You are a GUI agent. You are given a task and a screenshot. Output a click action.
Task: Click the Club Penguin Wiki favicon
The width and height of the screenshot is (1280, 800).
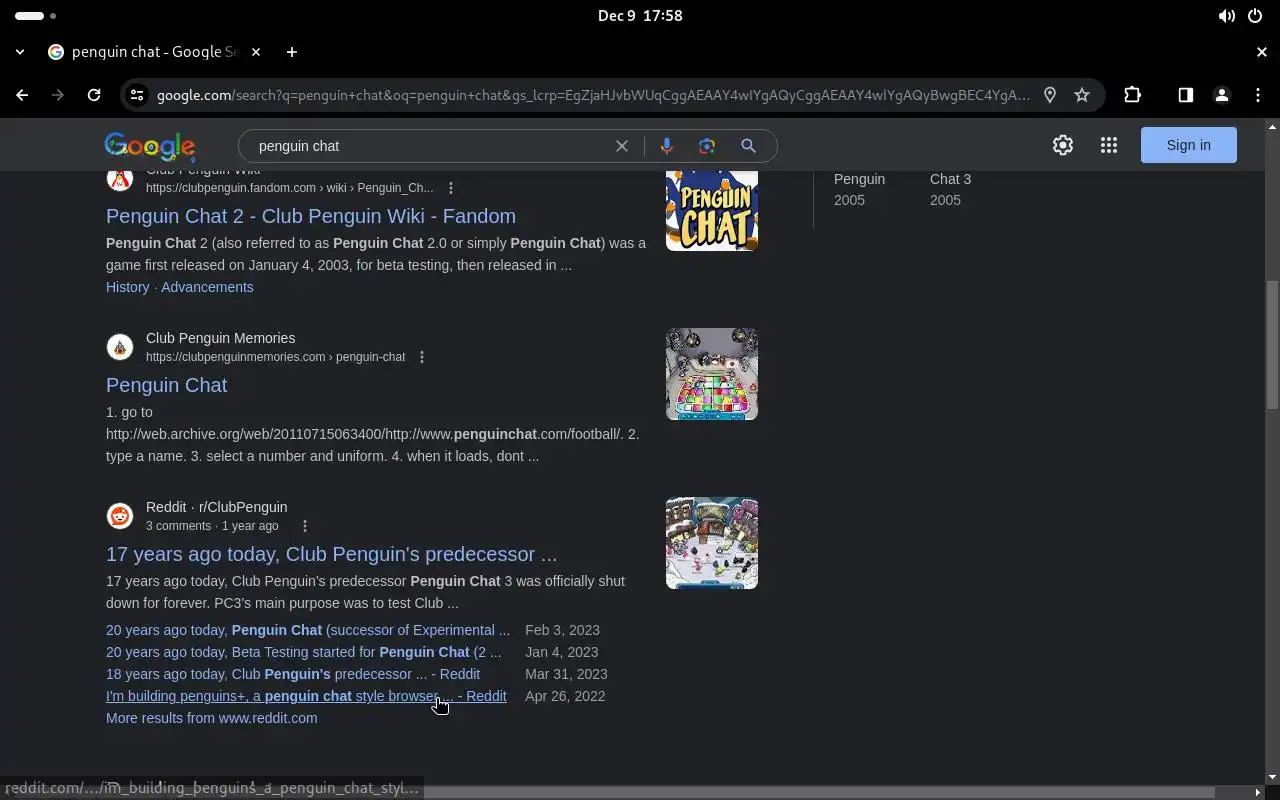click(120, 180)
